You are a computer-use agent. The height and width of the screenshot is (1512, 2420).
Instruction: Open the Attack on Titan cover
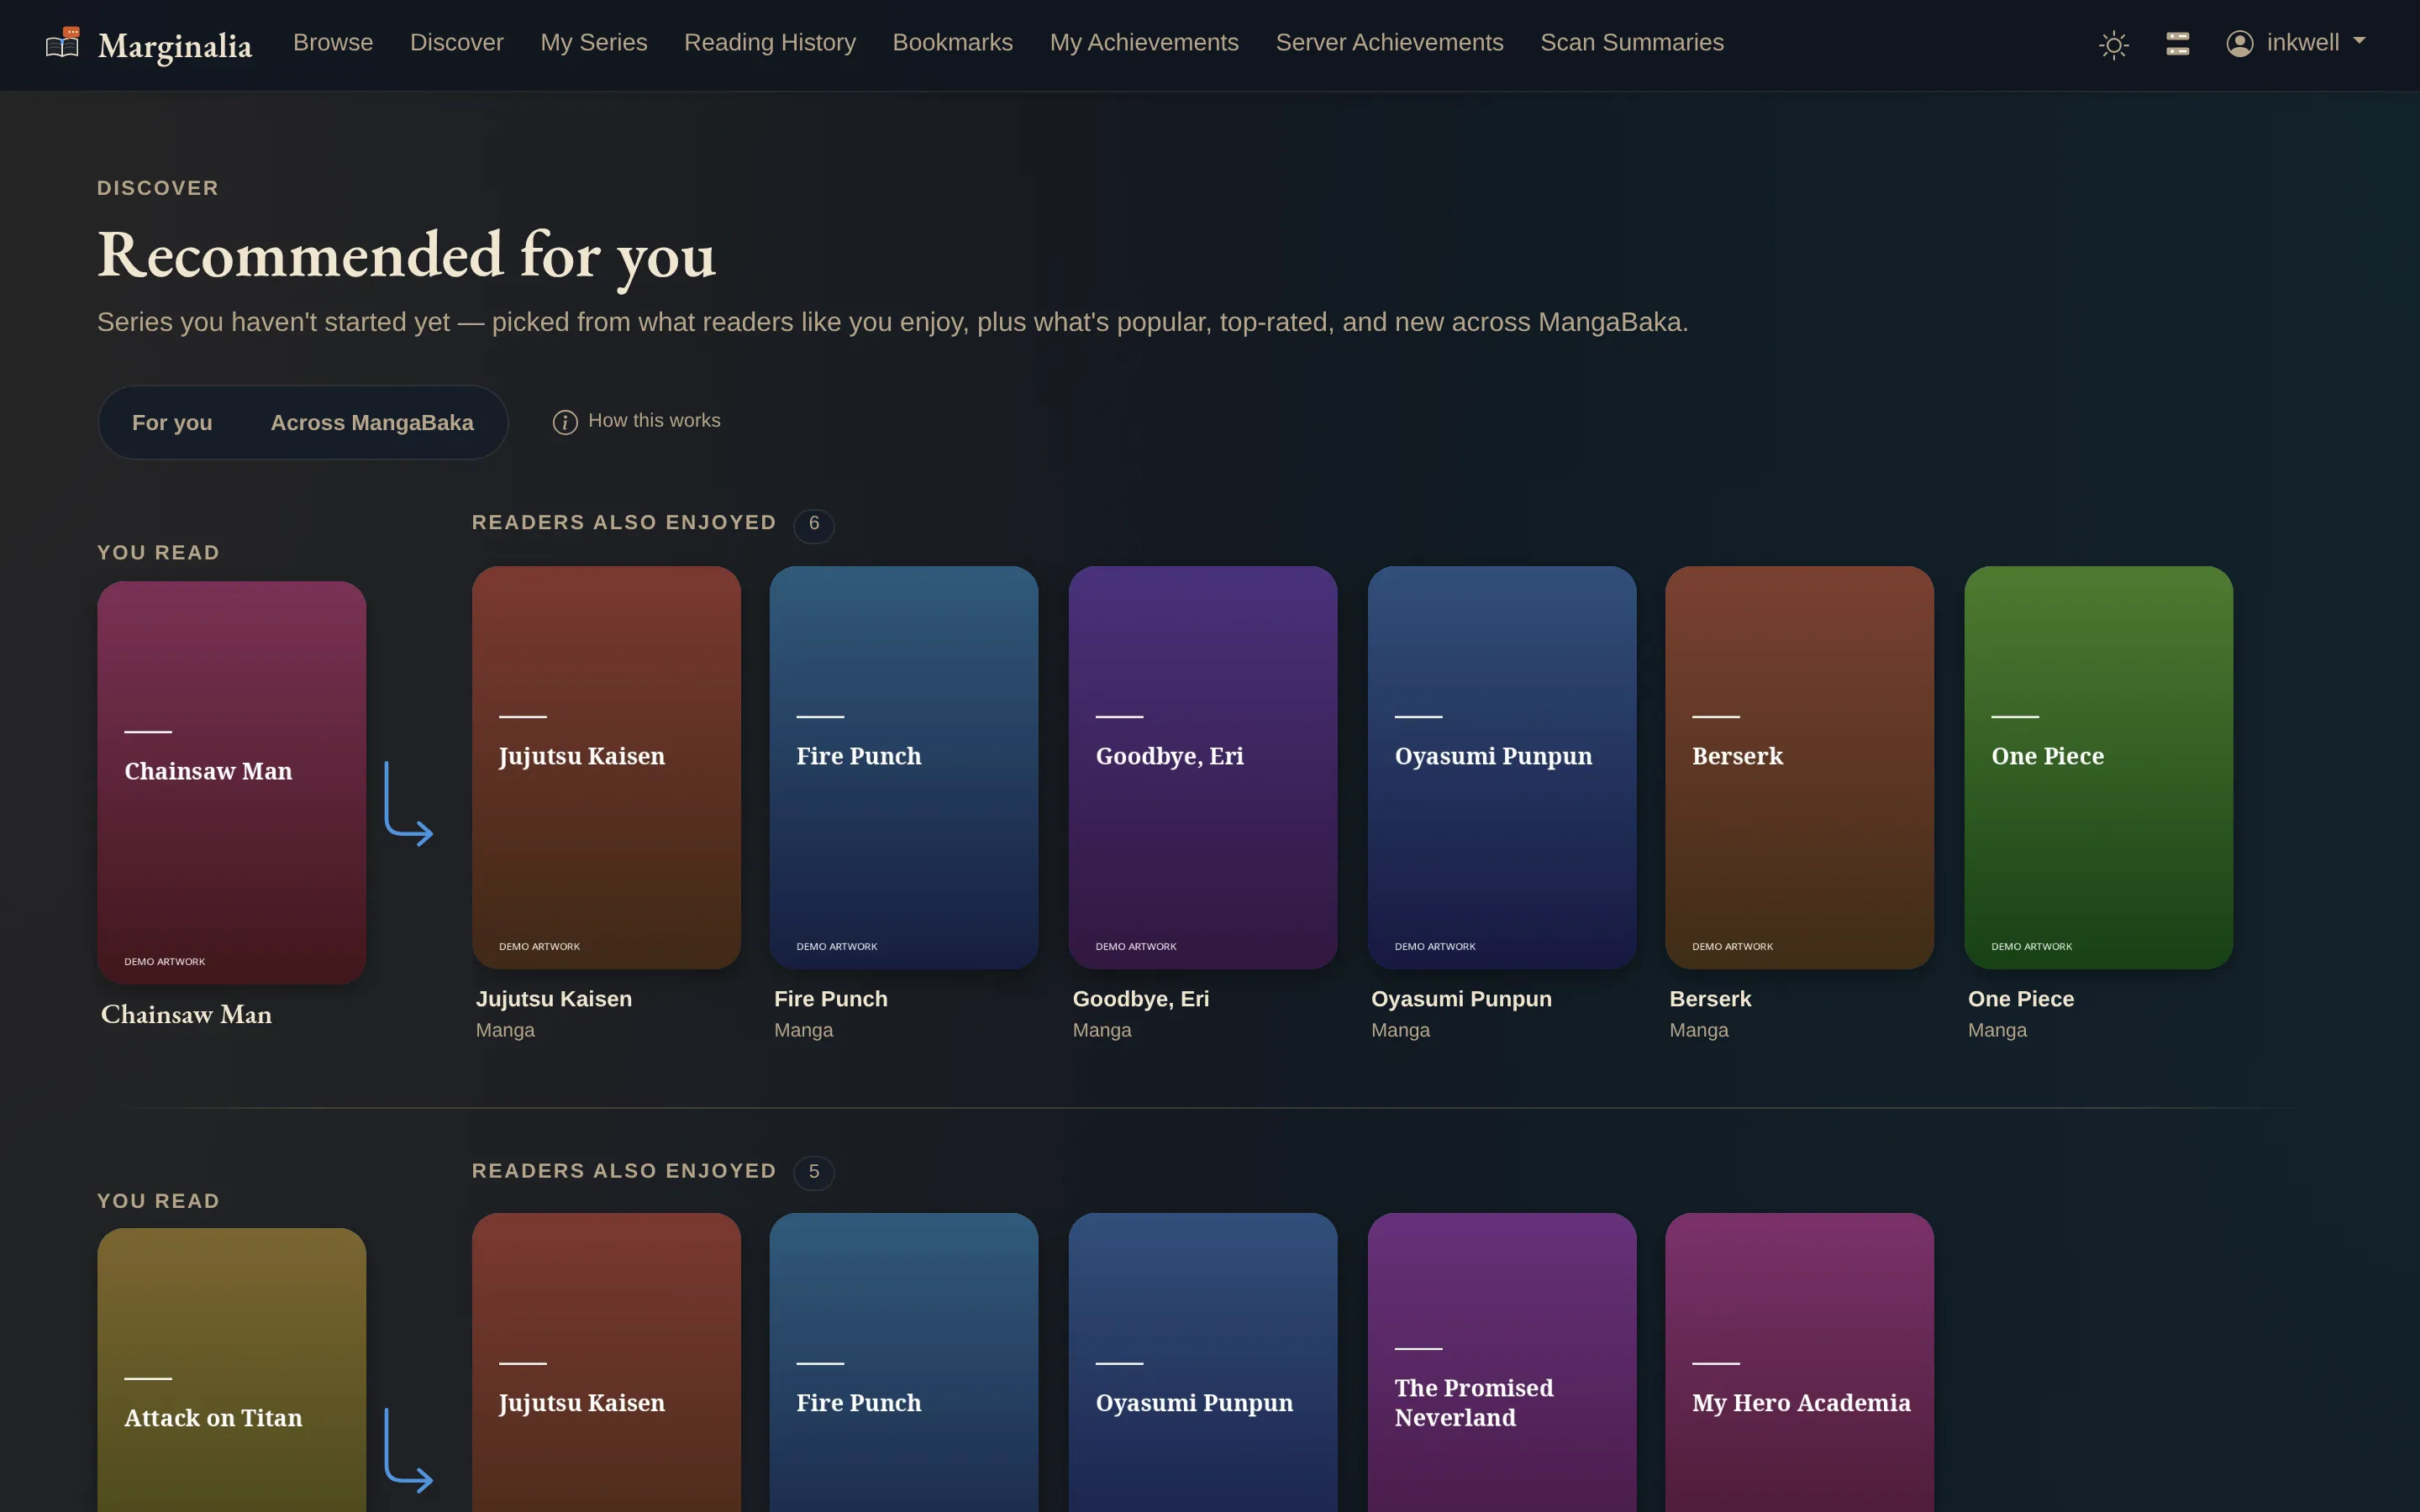tap(232, 1370)
